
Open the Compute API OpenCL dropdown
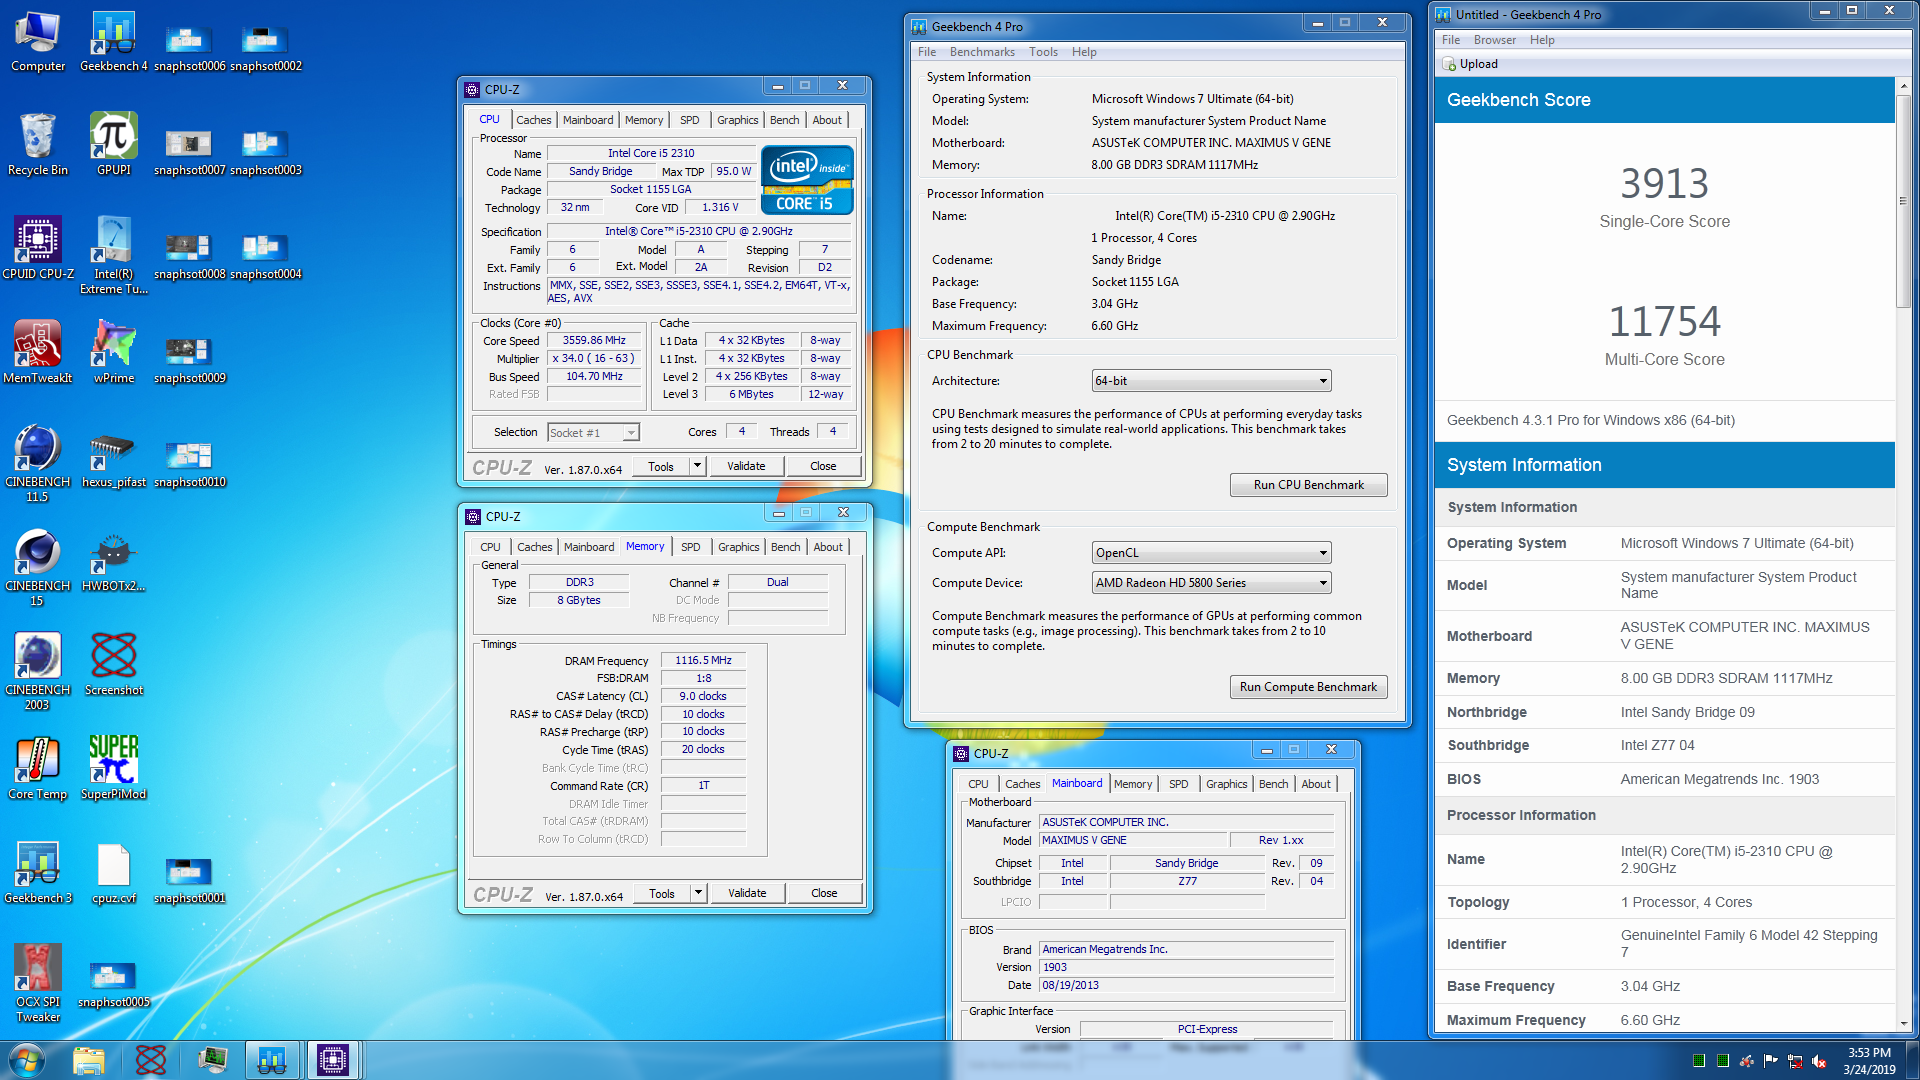tap(1211, 553)
